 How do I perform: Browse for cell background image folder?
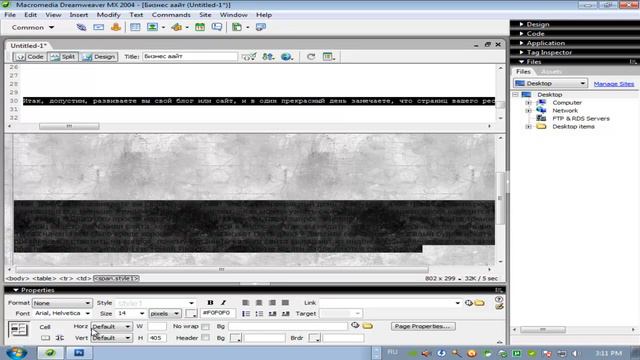tap(367, 326)
